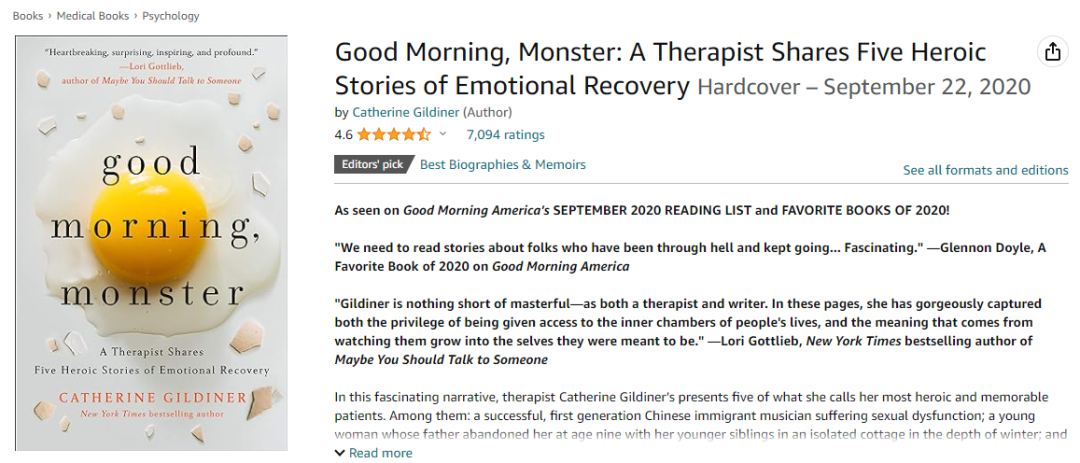Navigate to the Psychology breadcrumb
The image size is (1080, 463).
(170, 16)
